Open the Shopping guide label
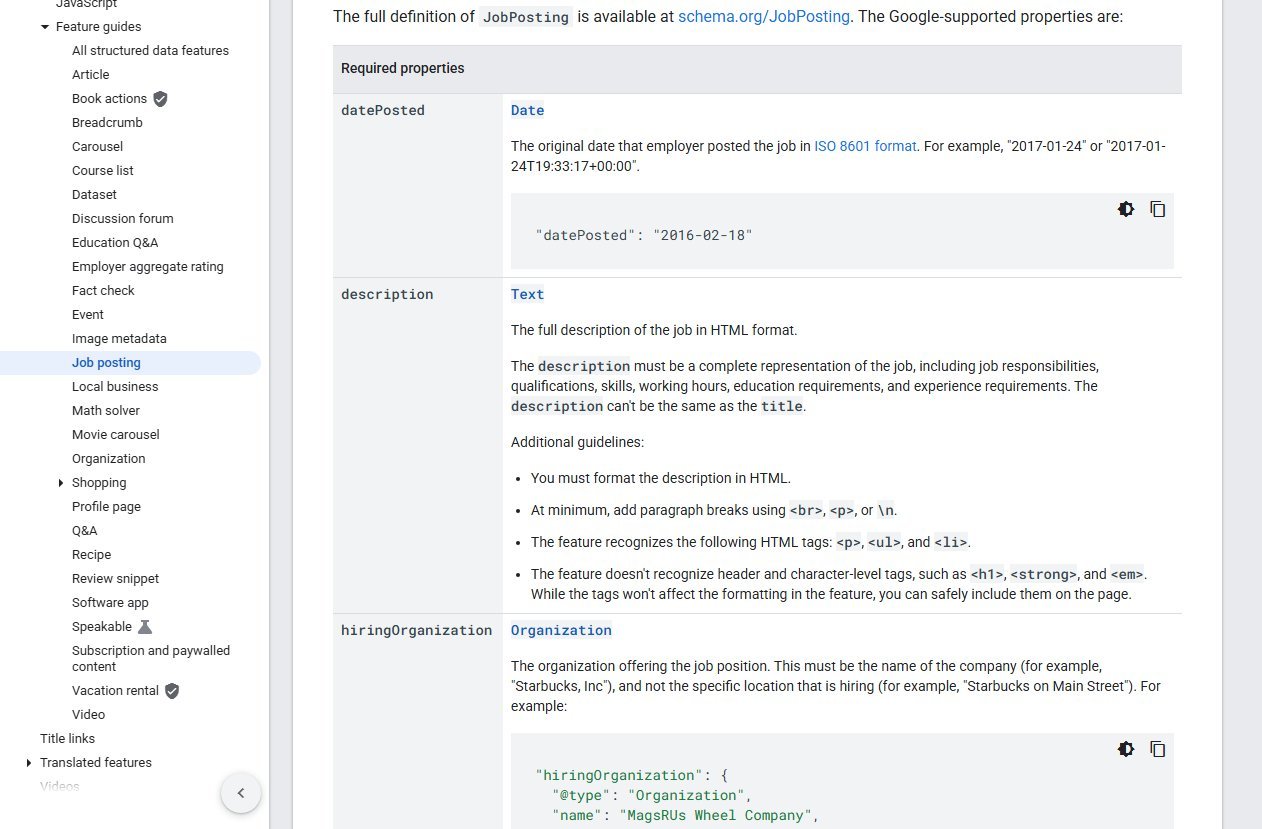 [99, 483]
